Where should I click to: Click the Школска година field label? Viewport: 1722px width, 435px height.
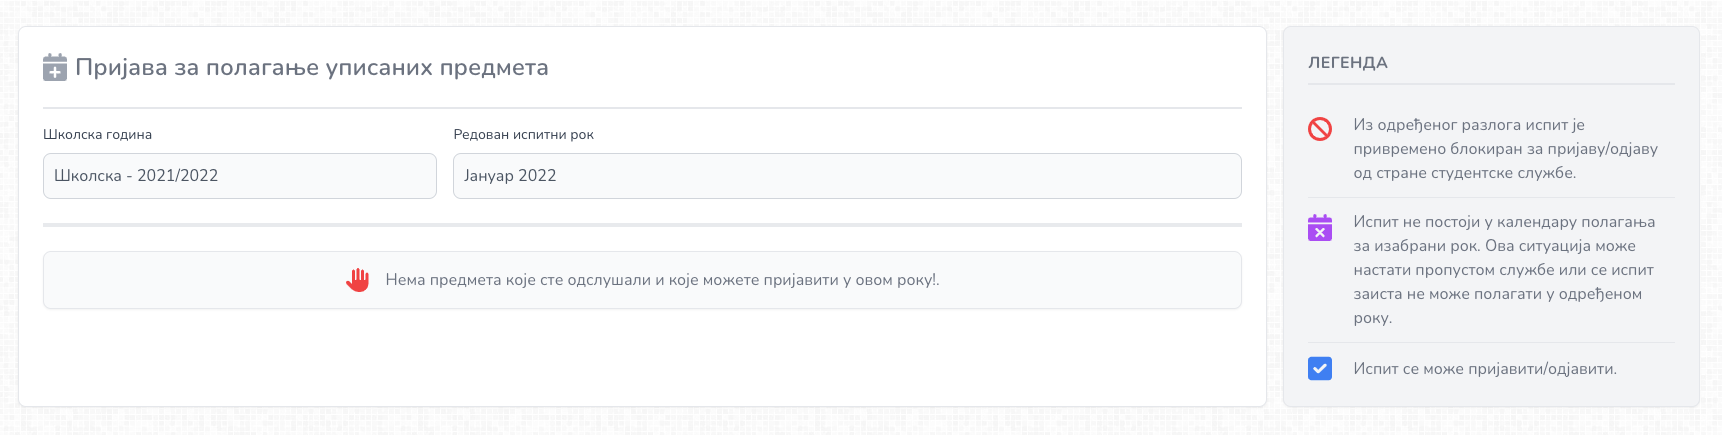tap(97, 134)
